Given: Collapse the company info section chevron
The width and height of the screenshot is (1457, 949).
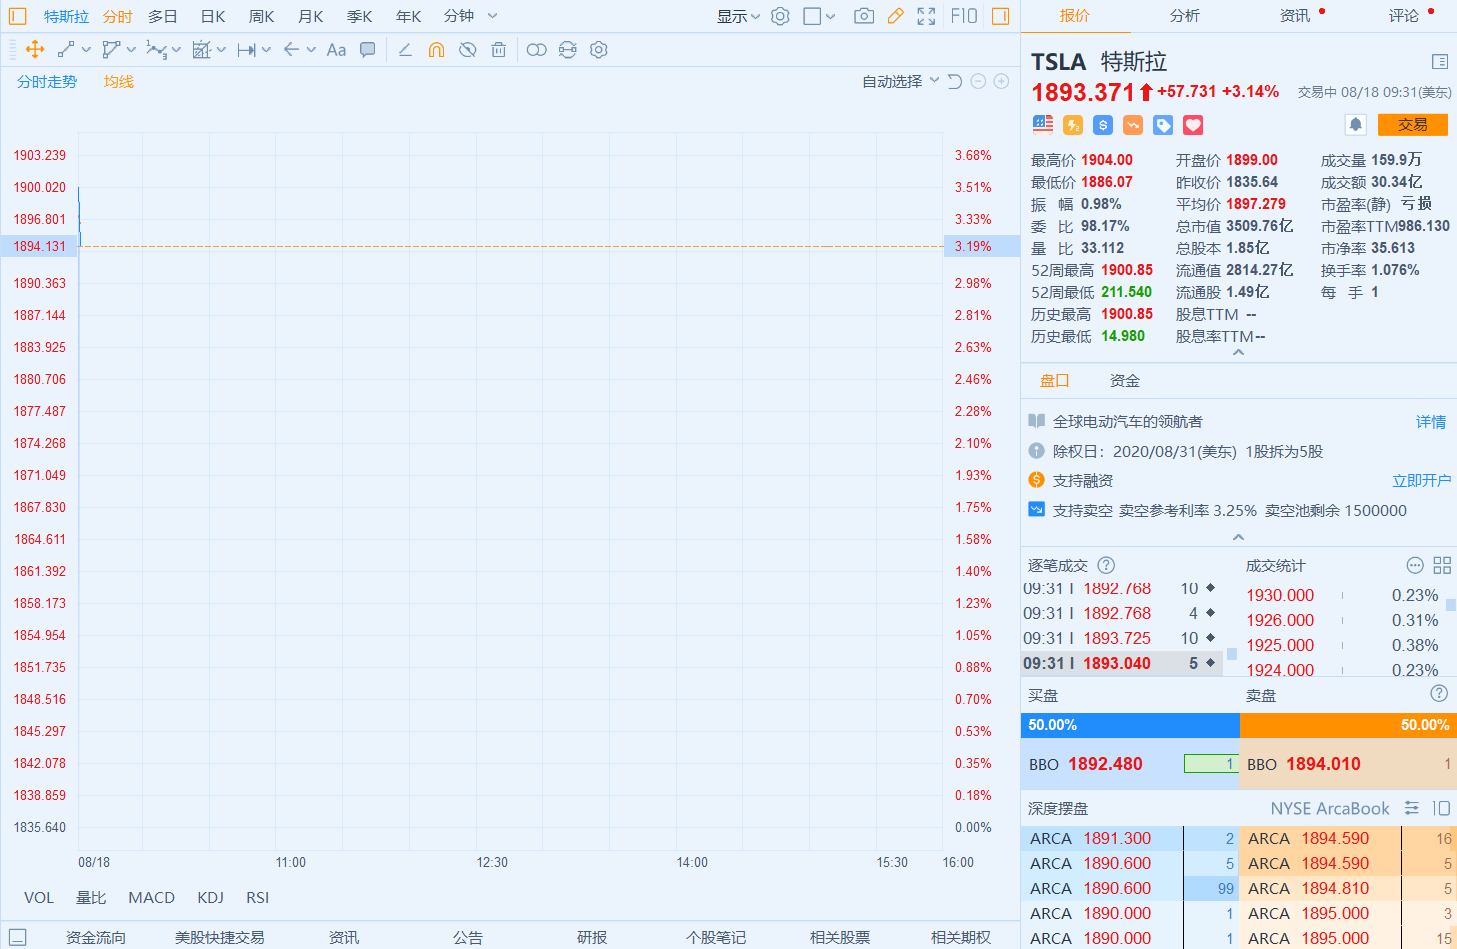Looking at the screenshot, I should 1238,537.
